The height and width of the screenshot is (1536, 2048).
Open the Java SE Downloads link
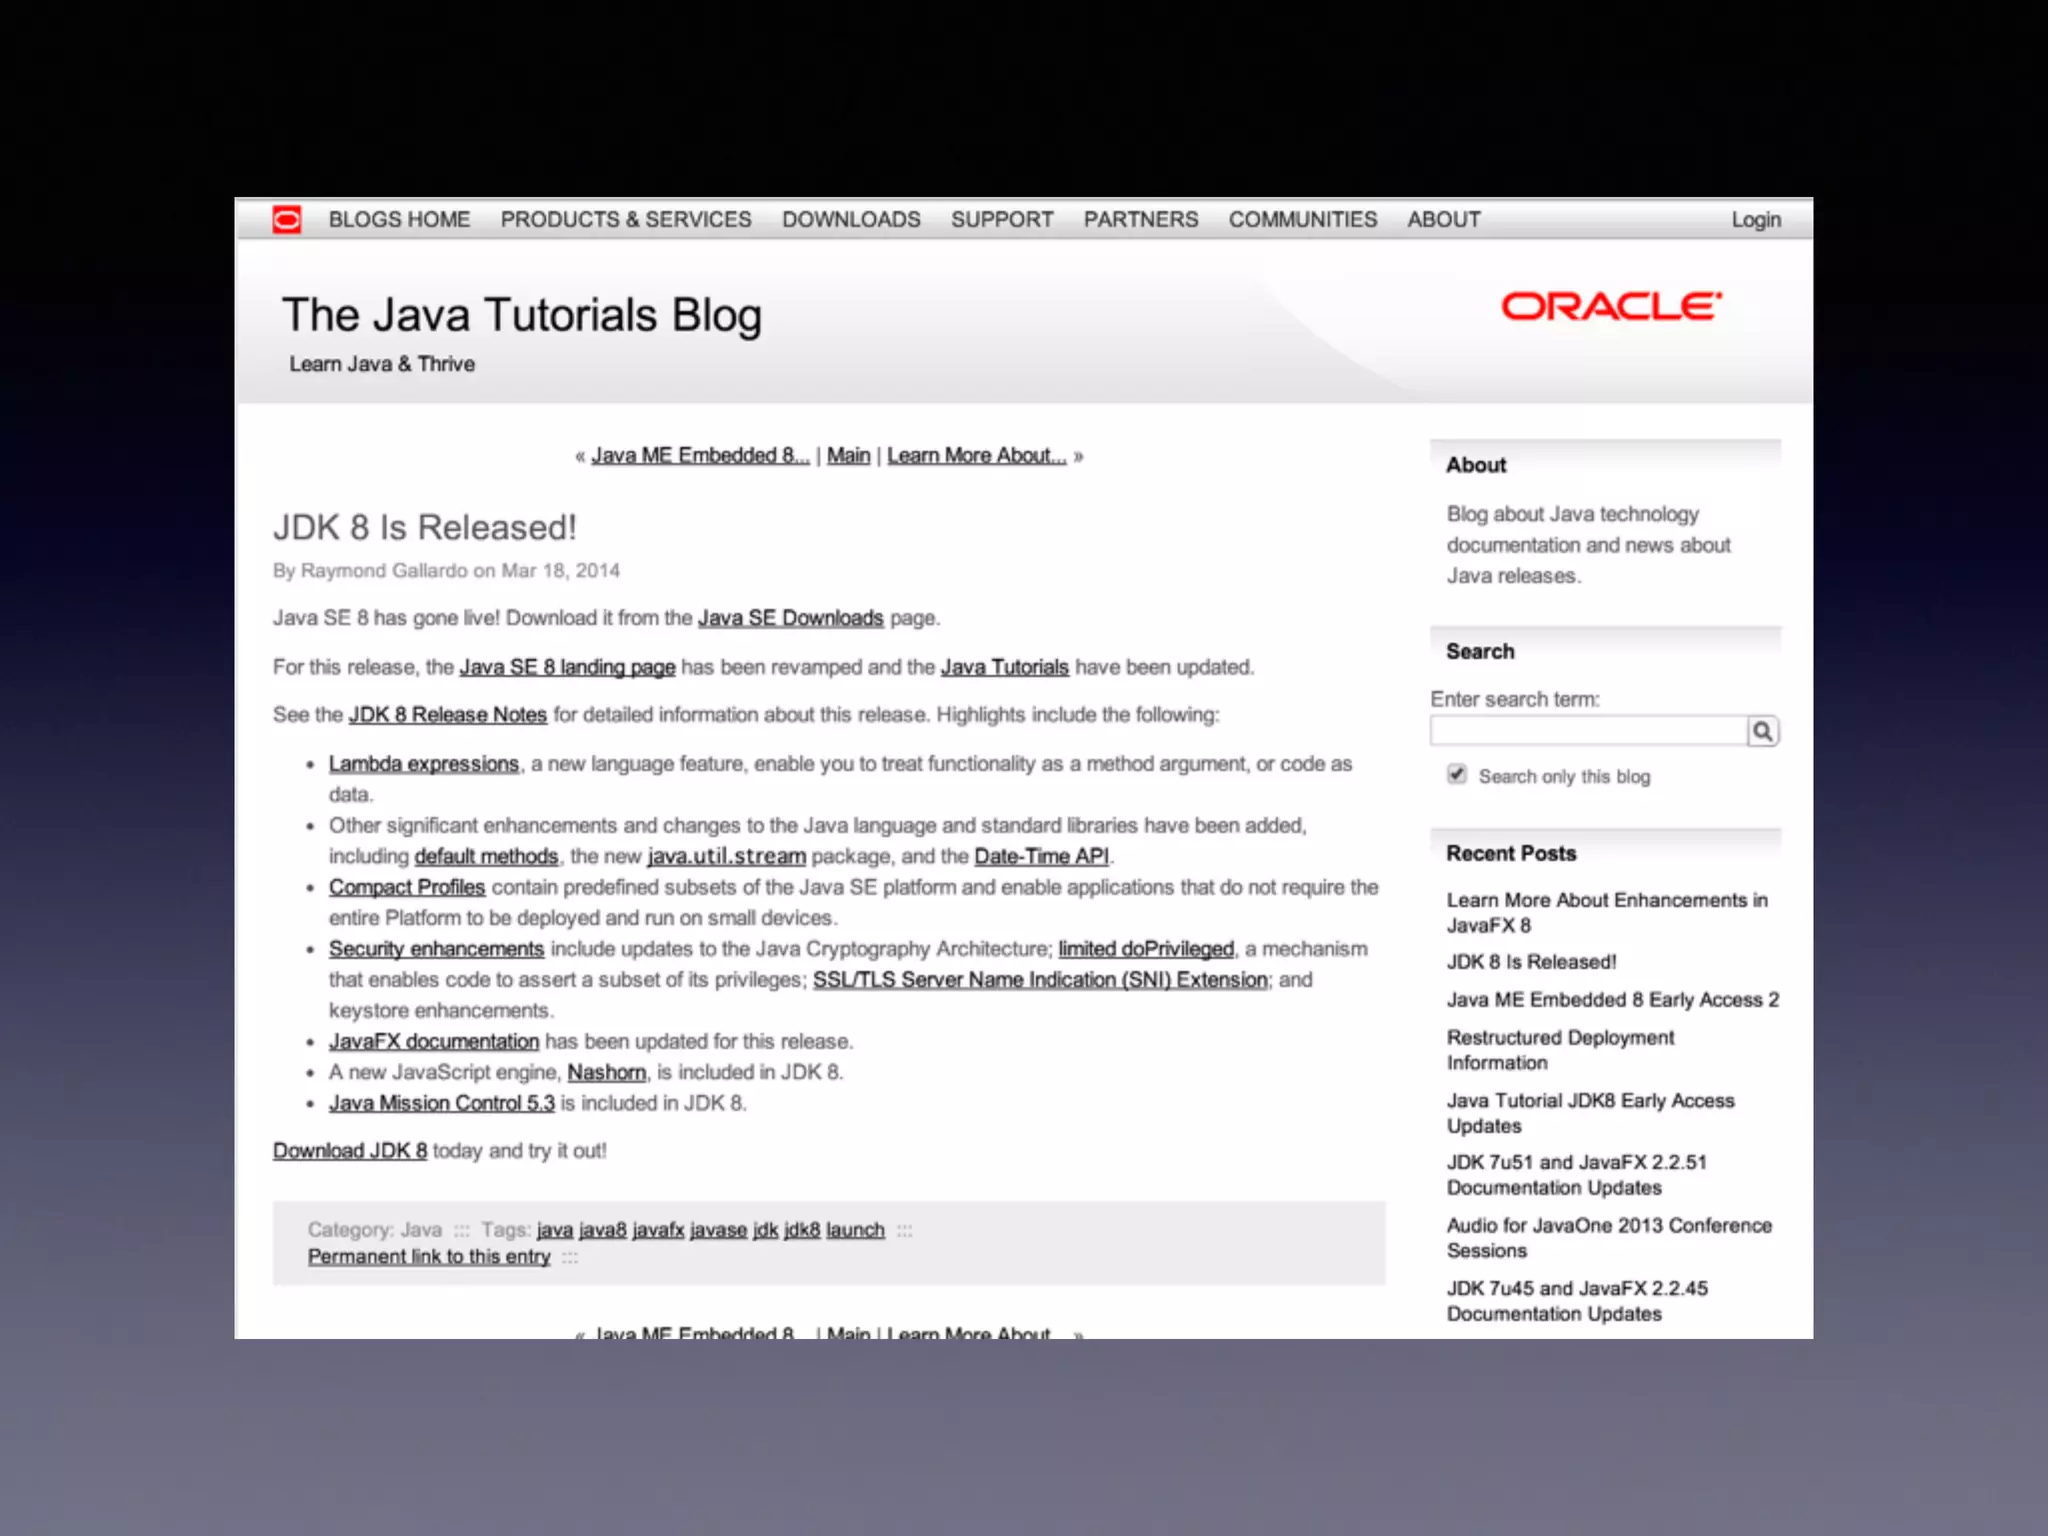(791, 618)
